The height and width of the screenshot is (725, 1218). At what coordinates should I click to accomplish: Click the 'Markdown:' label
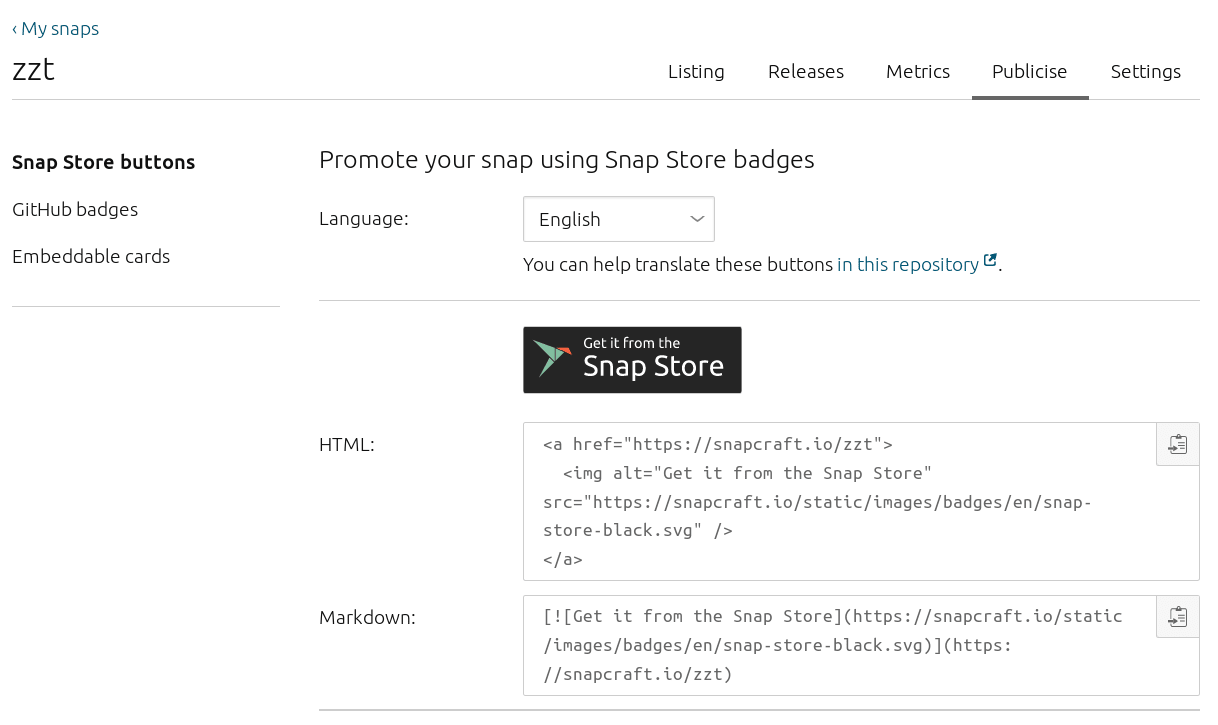click(367, 617)
